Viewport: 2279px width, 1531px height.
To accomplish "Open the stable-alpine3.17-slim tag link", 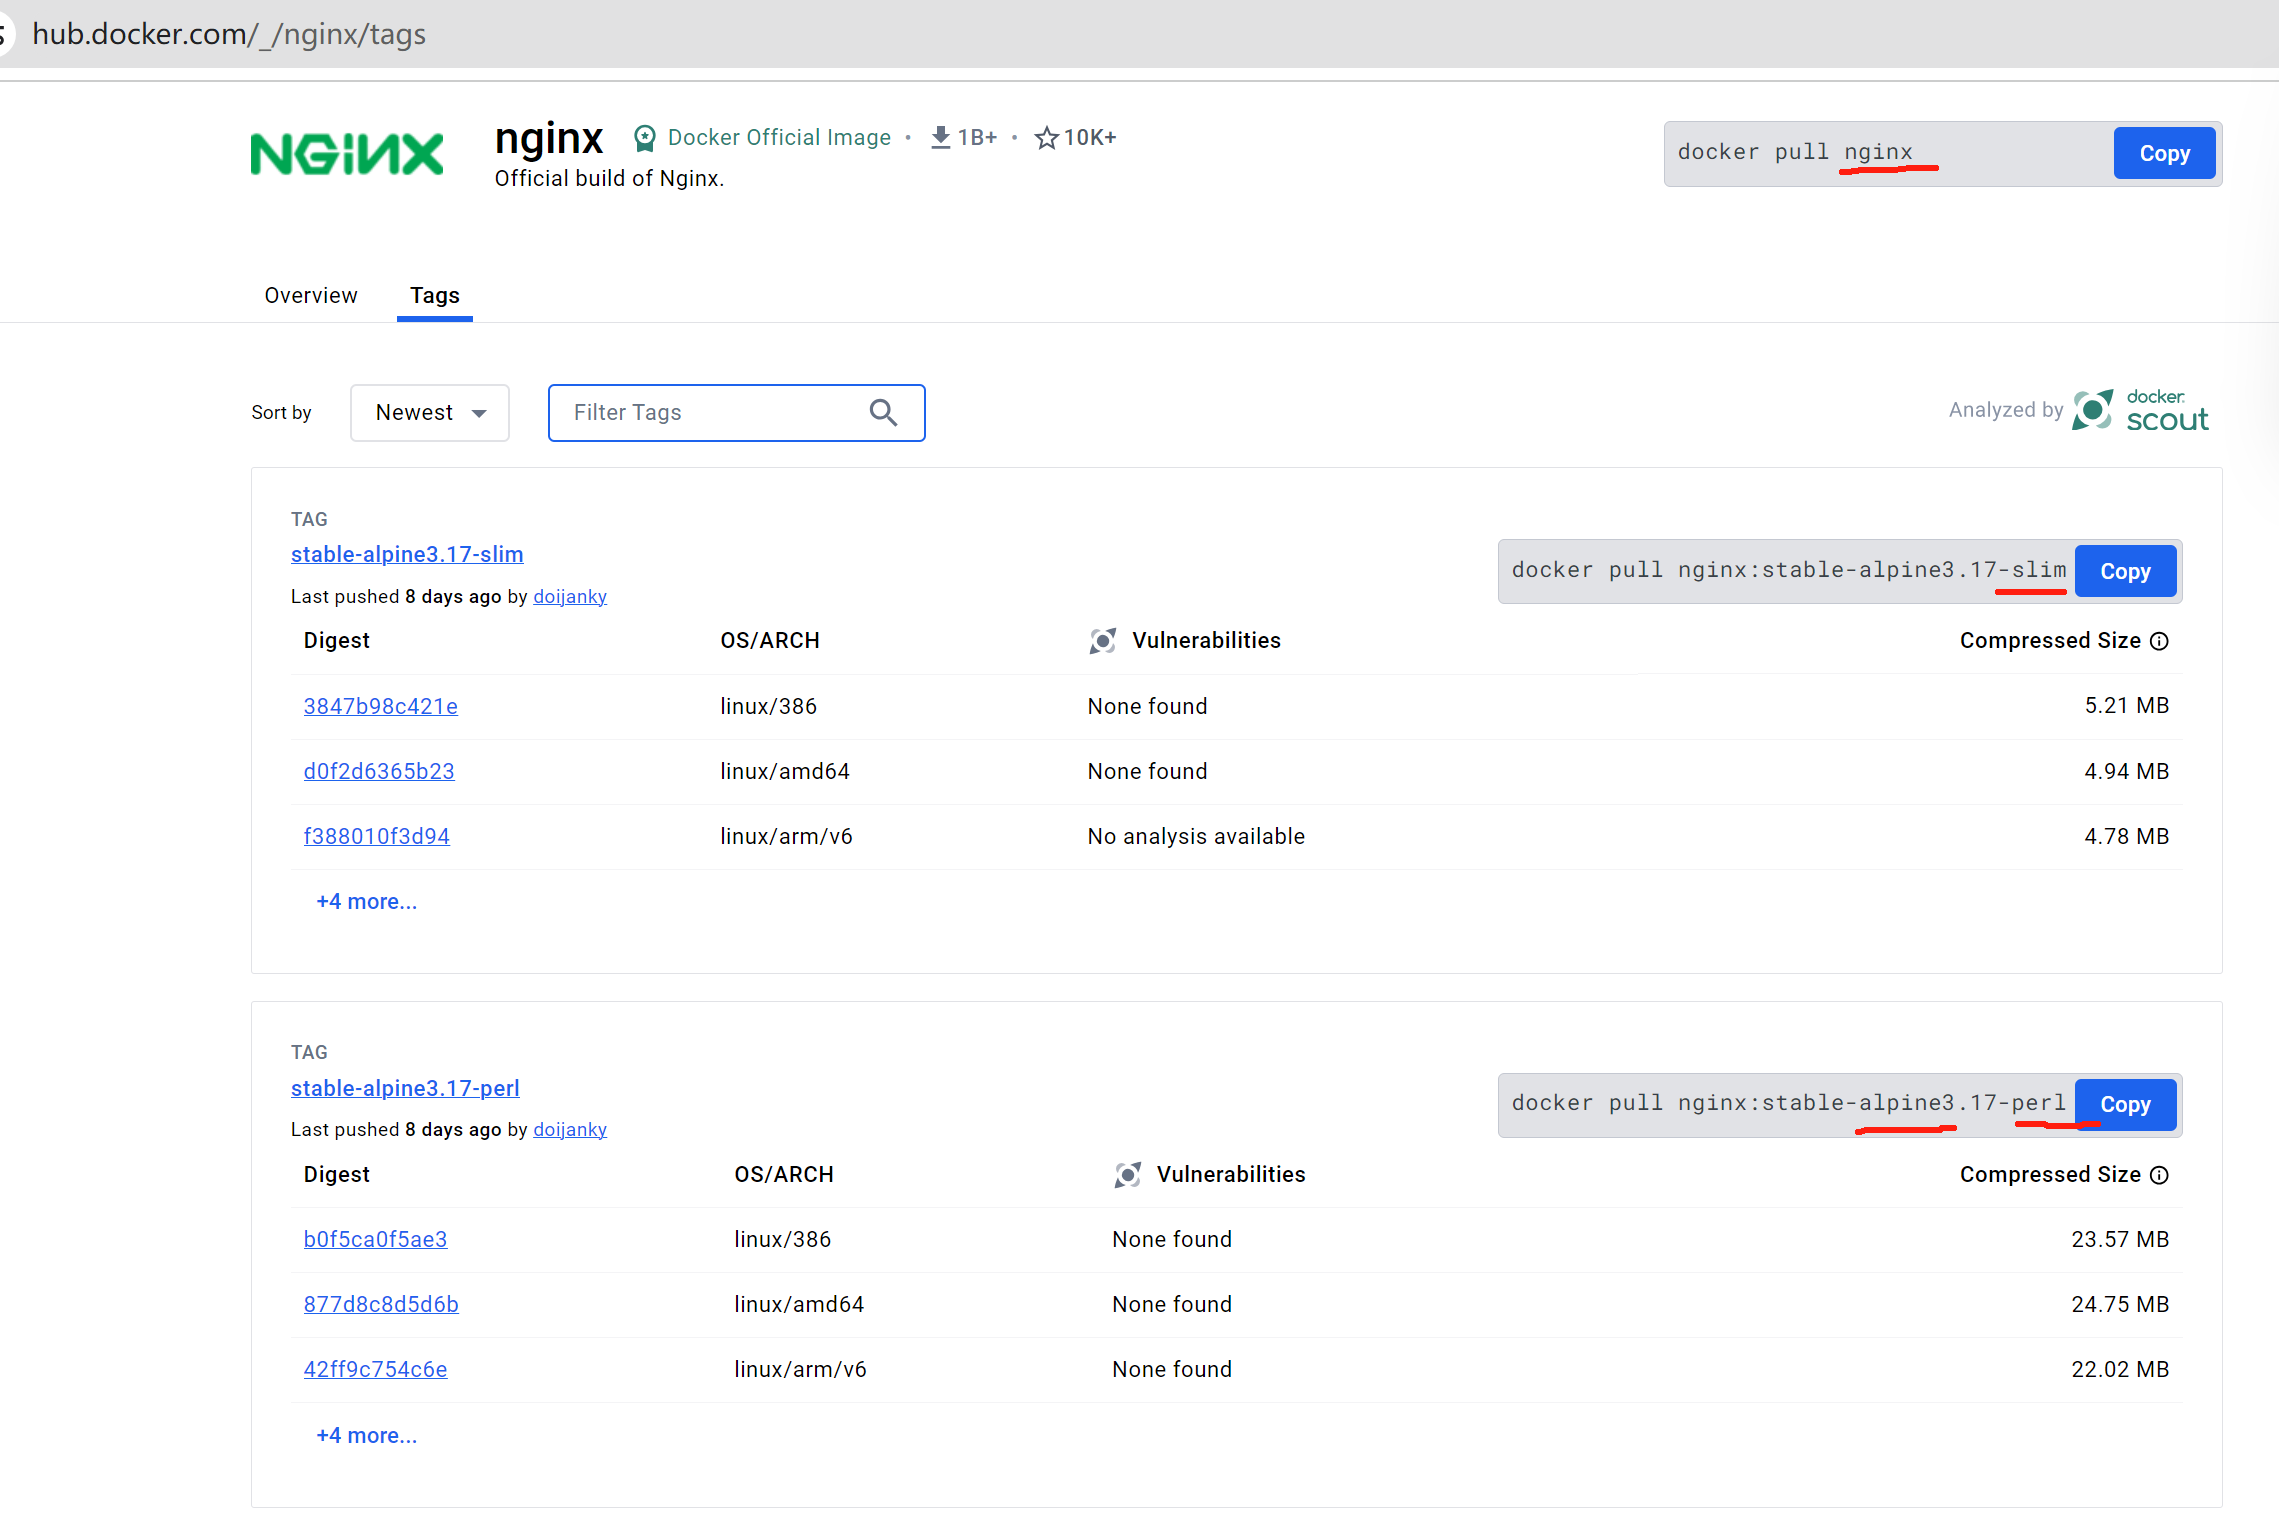I will 407,555.
